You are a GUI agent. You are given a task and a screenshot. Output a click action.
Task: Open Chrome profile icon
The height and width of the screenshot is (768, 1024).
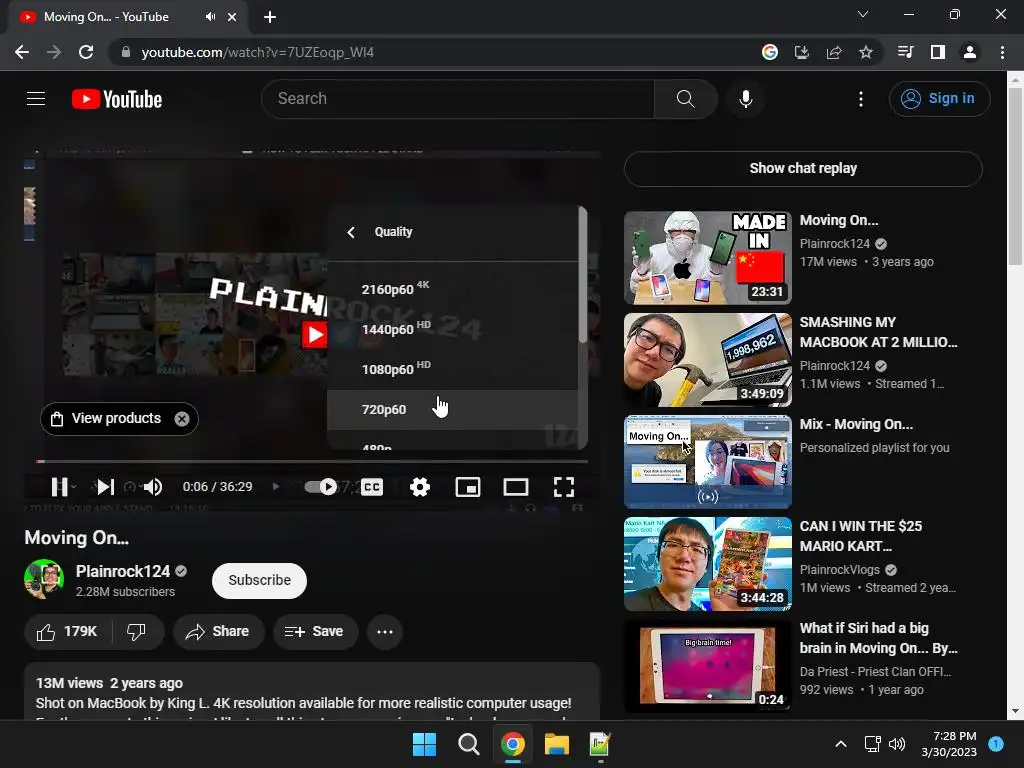coord(970,52)
